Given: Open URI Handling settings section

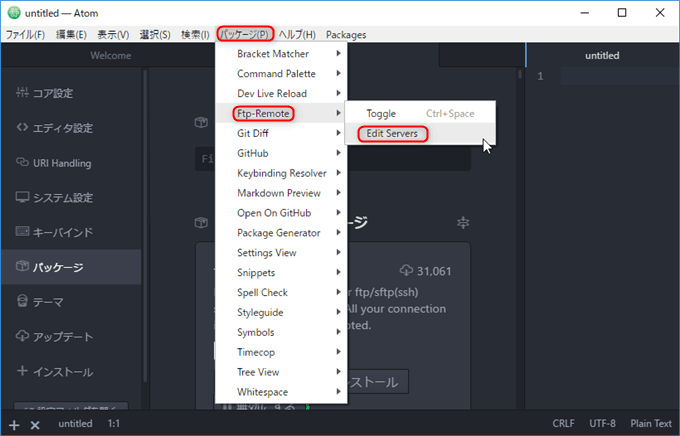Looking at the screenshot, I should click(x=72, y=163).
